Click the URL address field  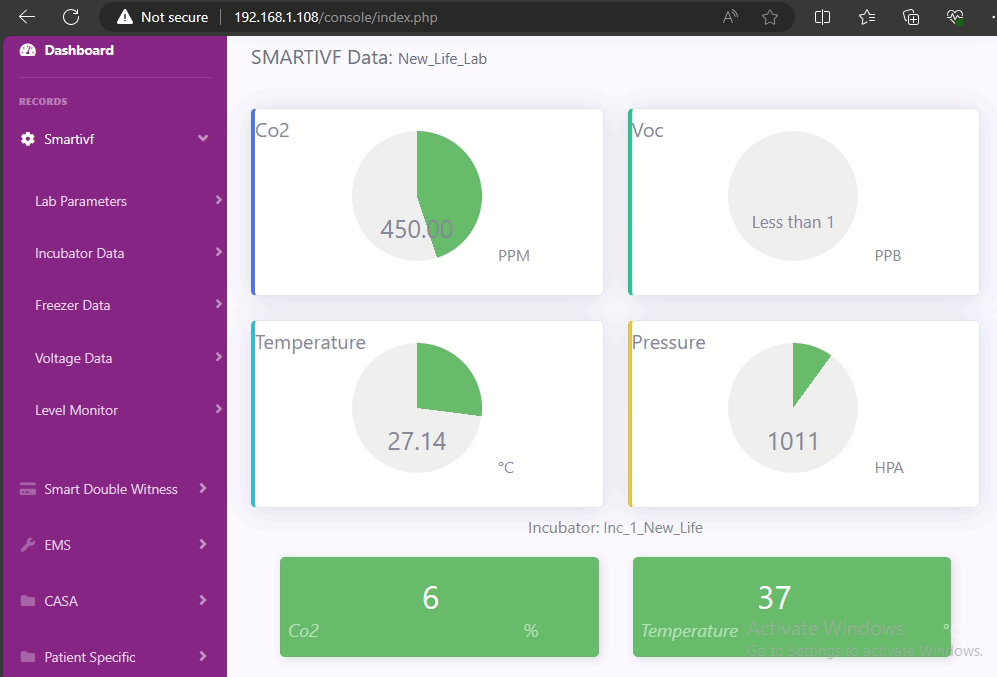coord(450,17)
